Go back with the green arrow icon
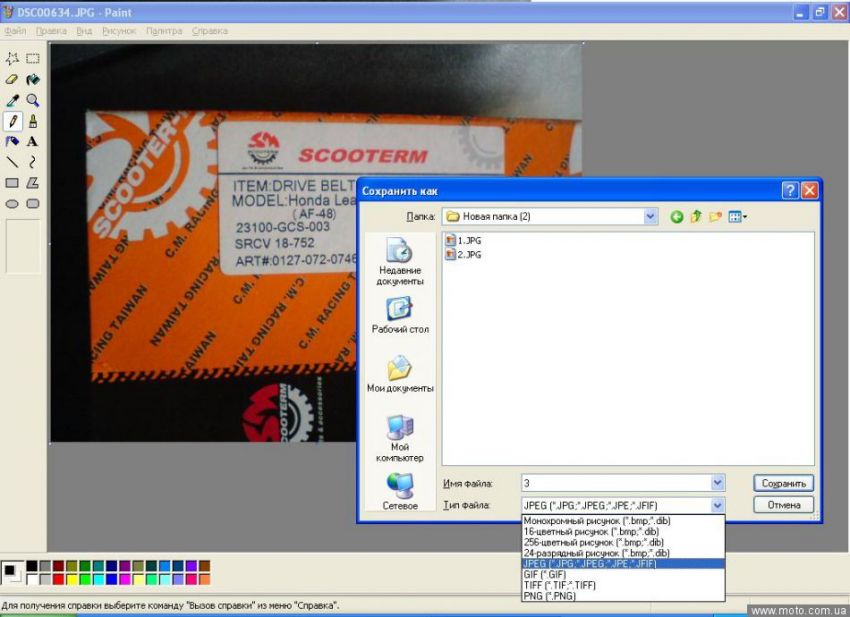This screenshot has width=850, height=617. 677,217
